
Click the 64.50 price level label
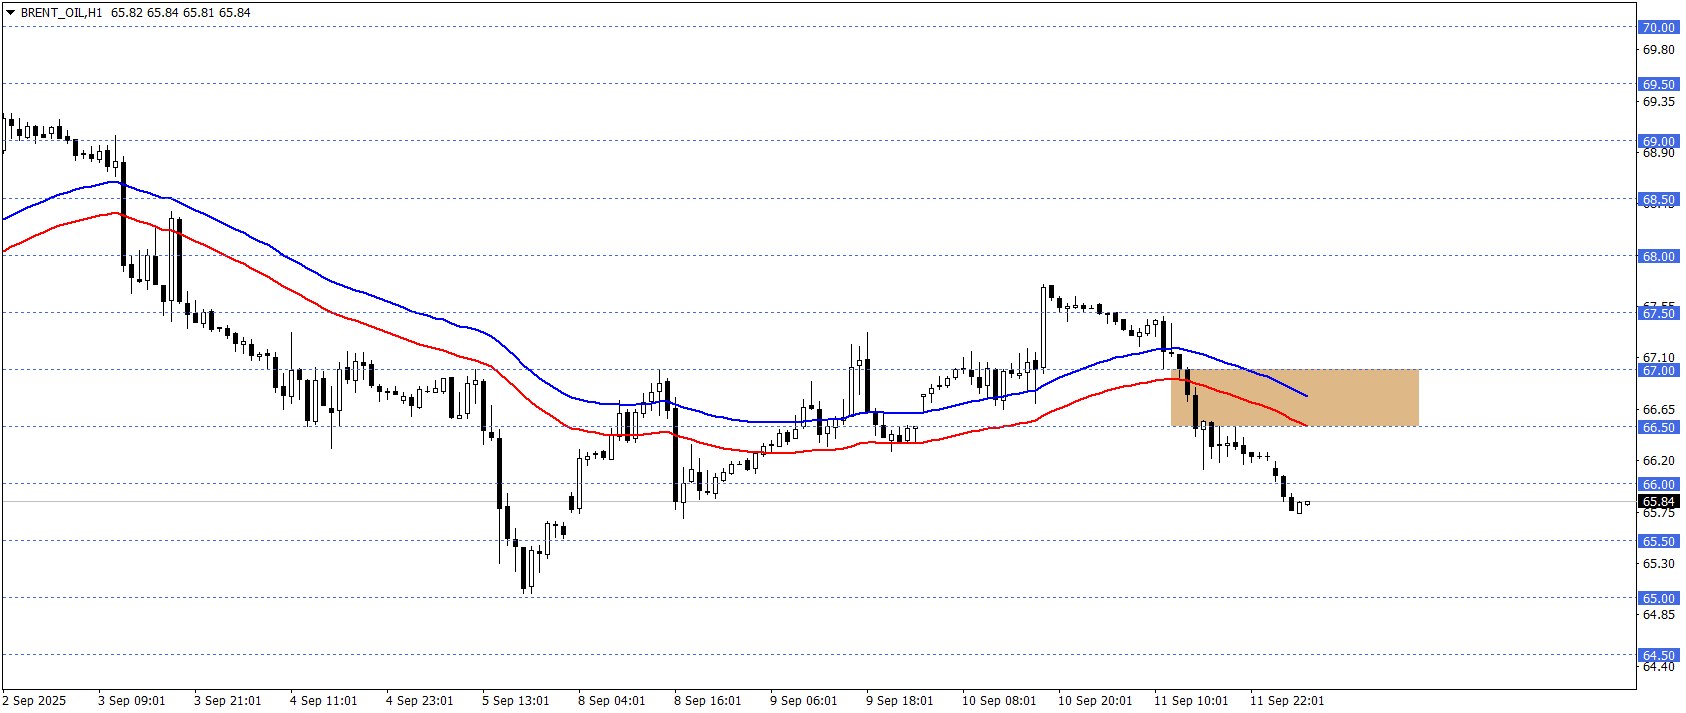[x=1658, y=655]
